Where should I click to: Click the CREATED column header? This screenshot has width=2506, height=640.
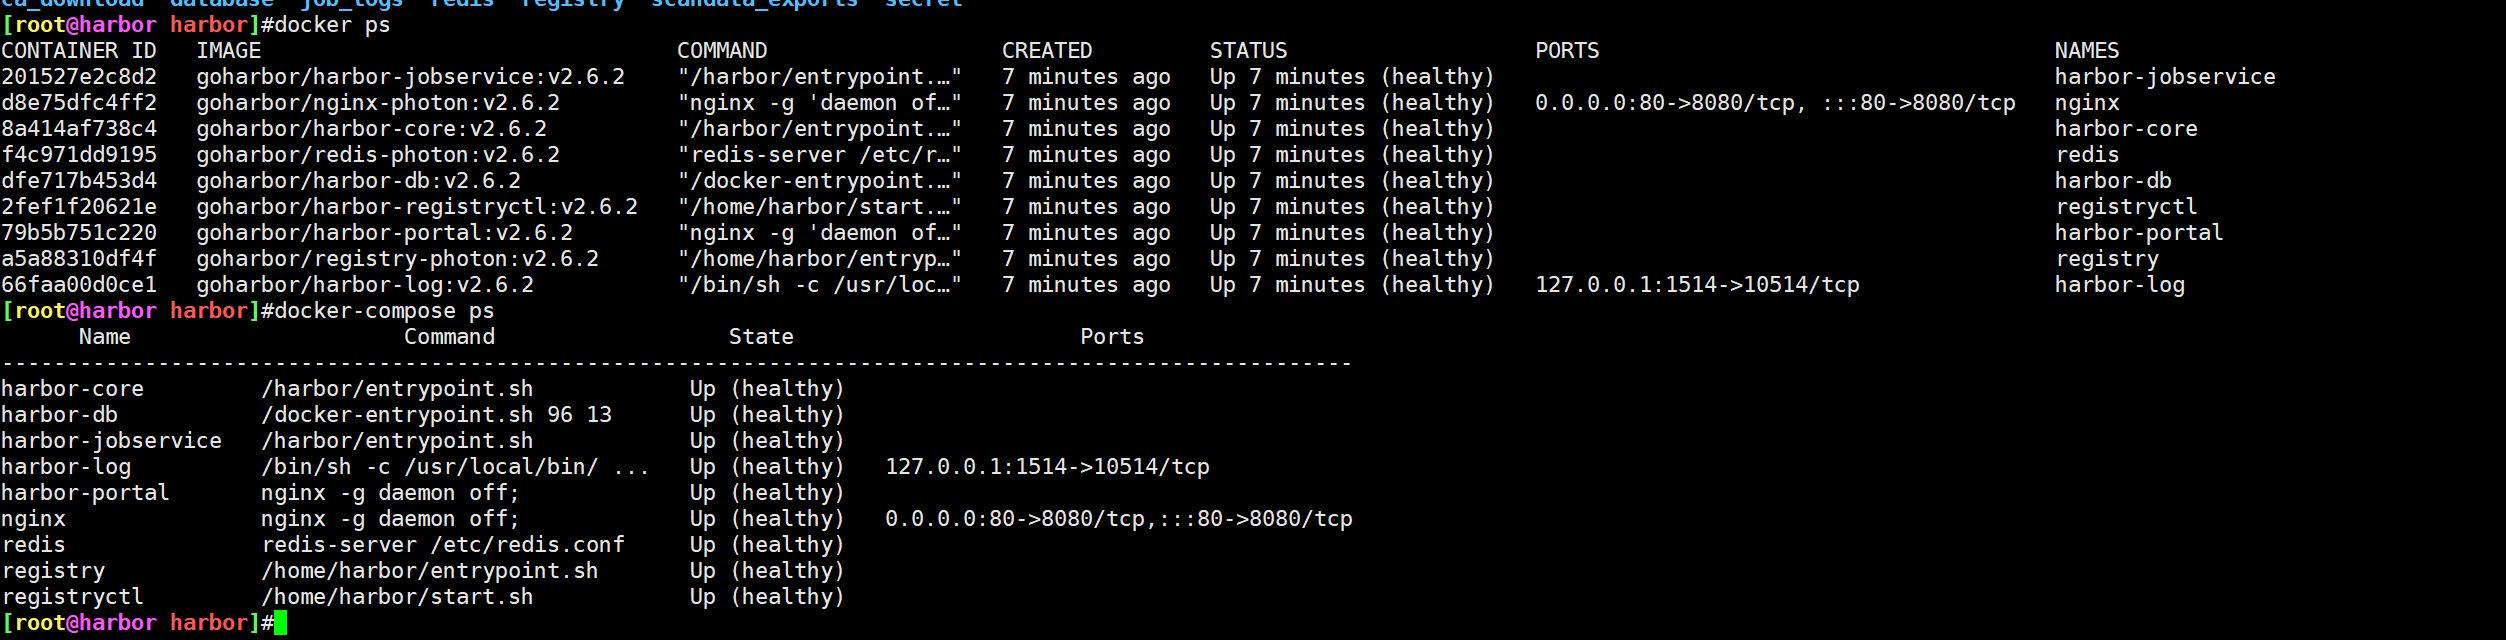(x=1047, y=51)
